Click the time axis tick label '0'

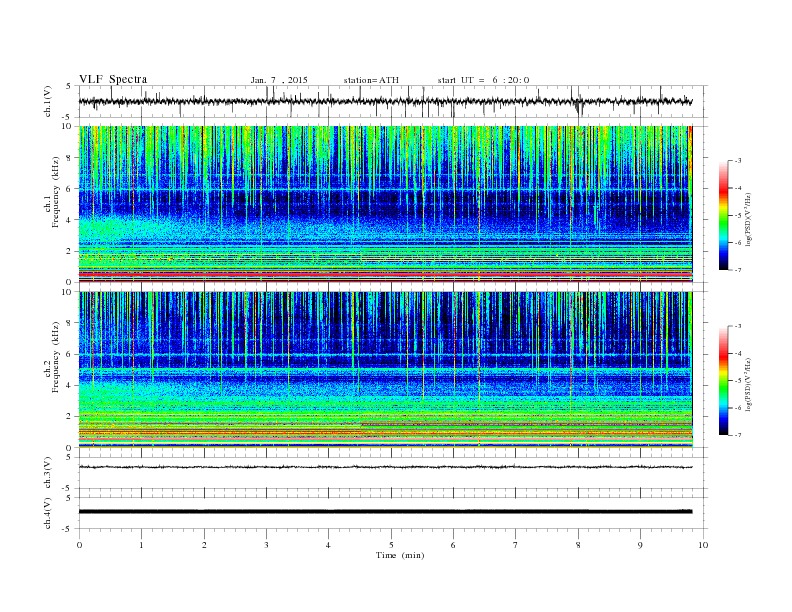point(79,545)
